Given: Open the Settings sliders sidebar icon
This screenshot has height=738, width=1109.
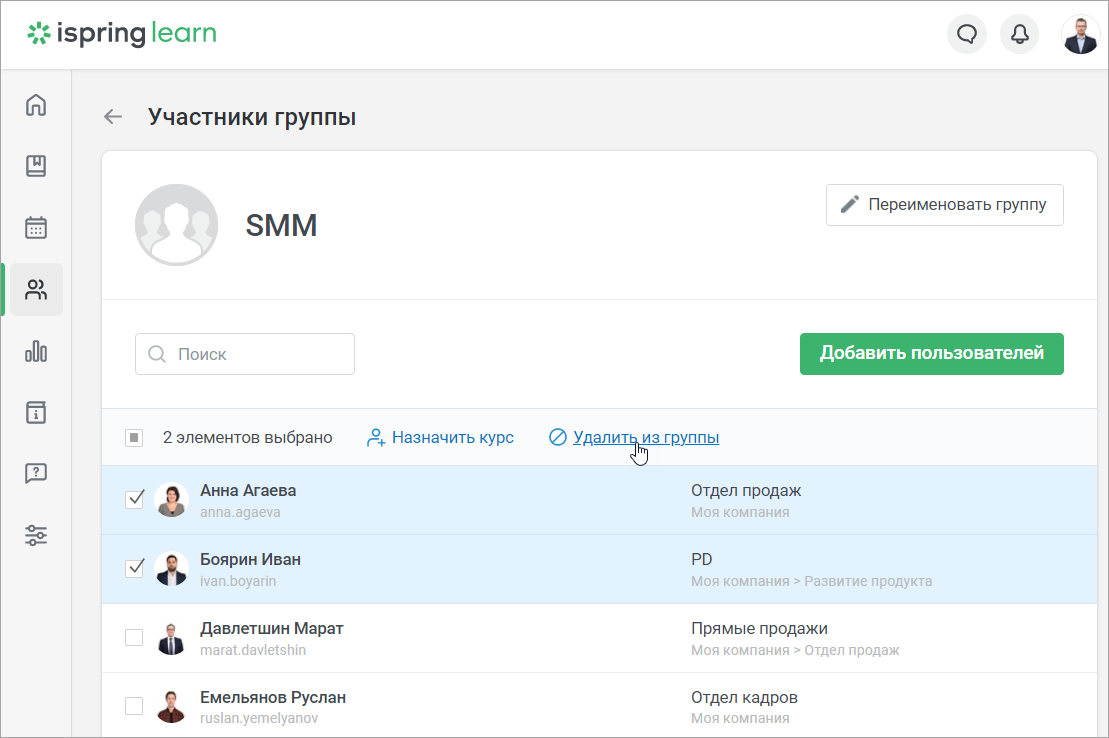Looking at the screenshot, I should (36, 535).
